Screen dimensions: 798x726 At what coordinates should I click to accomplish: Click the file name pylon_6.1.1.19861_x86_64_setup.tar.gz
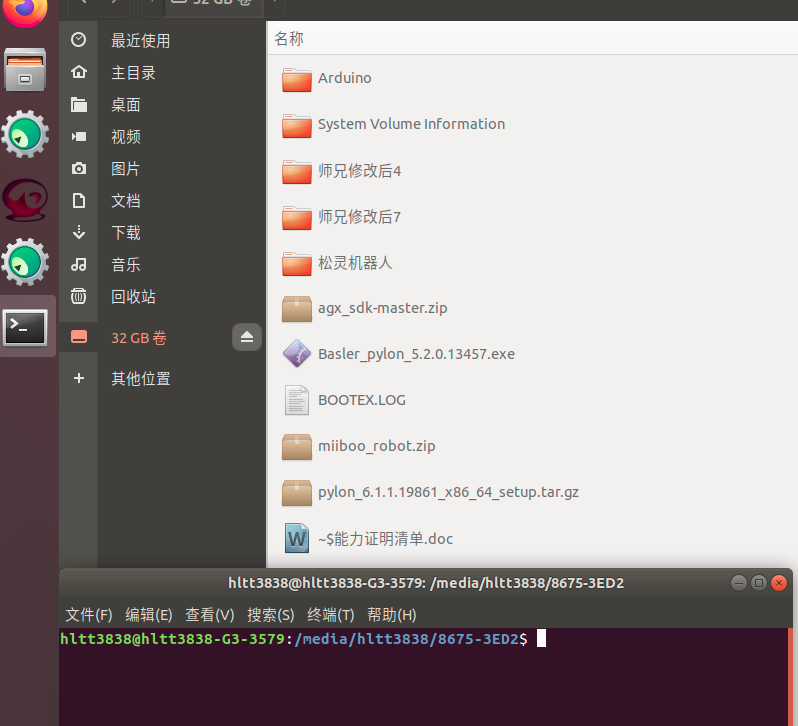(x=448, y=492)
